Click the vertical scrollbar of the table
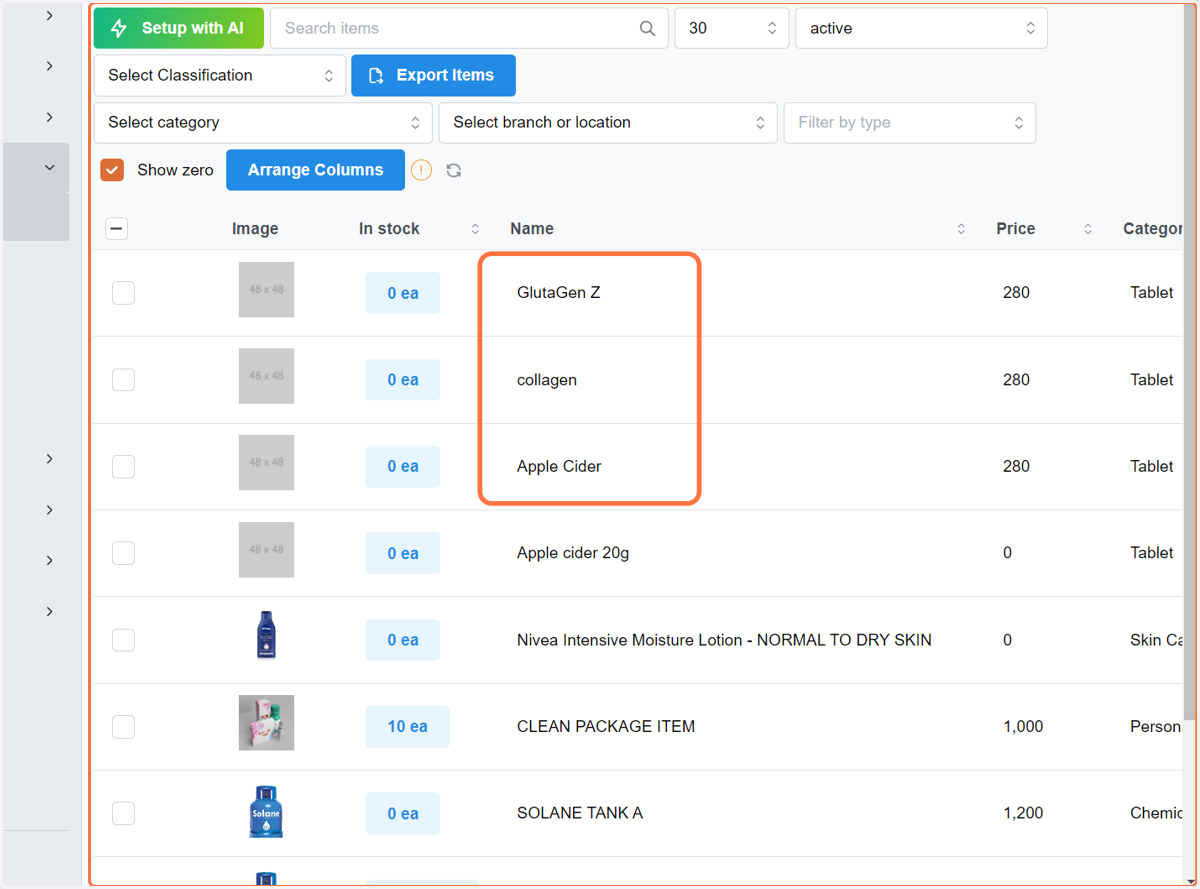The image size is (1200, 889). tap(1190, 360)
